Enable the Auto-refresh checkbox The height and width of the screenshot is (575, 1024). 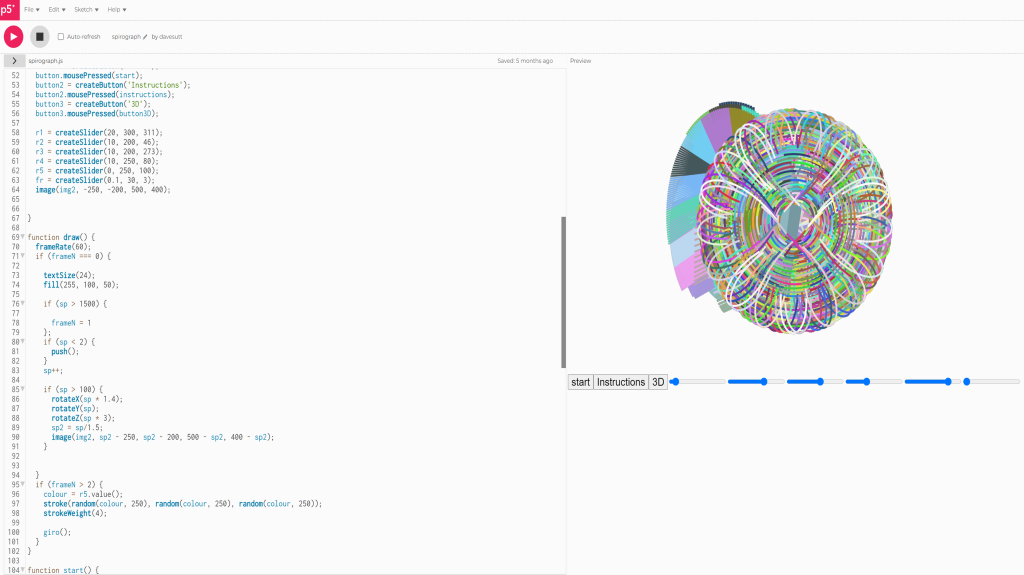[61, 37]
